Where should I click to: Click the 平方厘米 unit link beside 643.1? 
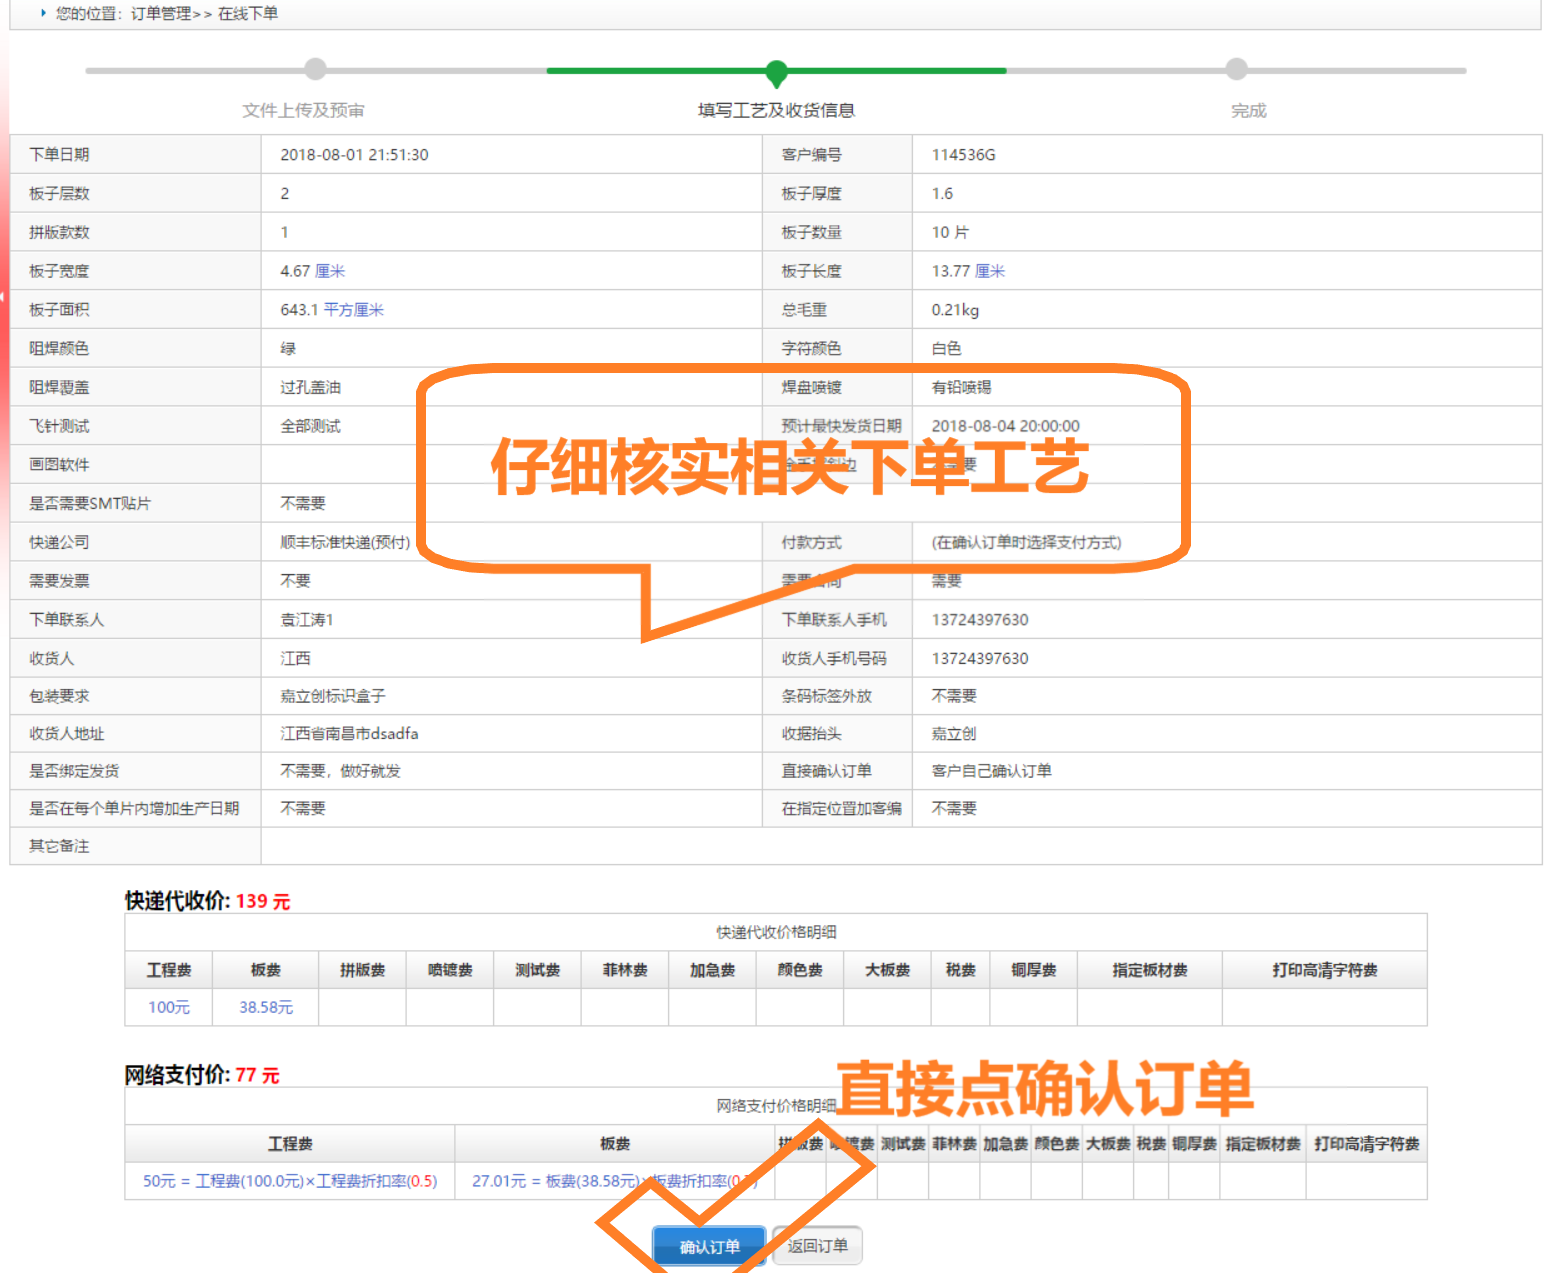click(354, 310)
